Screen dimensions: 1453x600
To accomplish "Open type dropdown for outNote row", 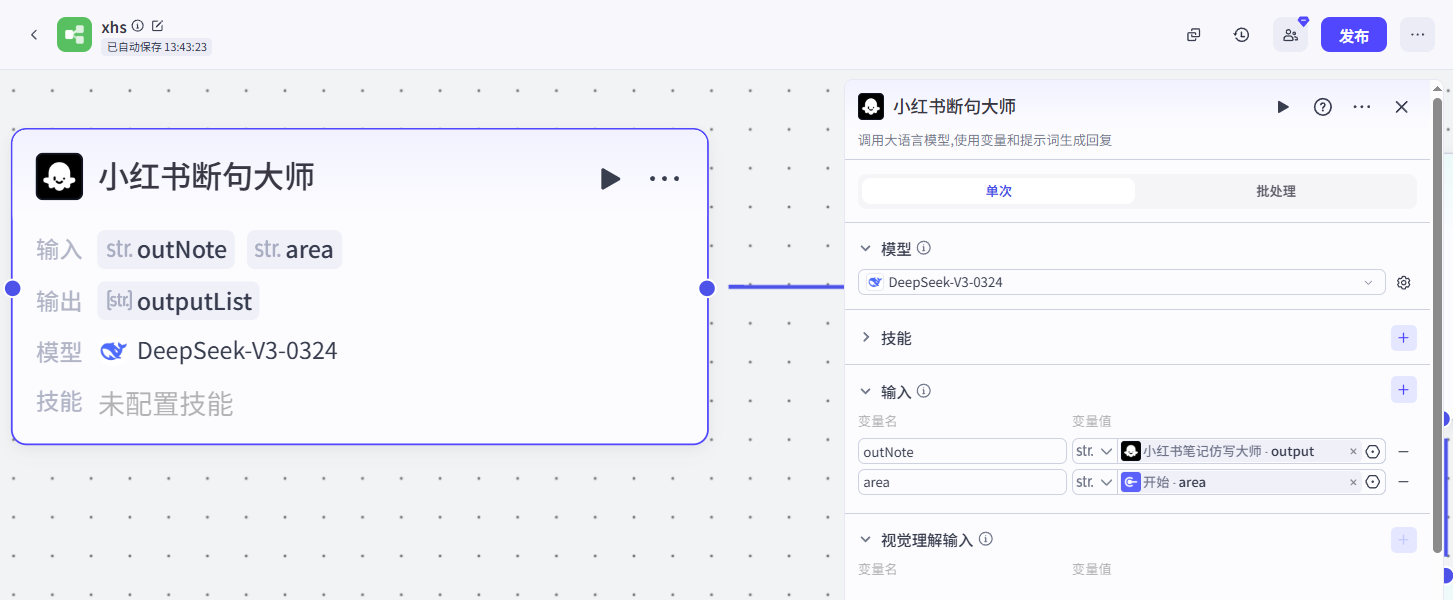I will click(1094, 452).
